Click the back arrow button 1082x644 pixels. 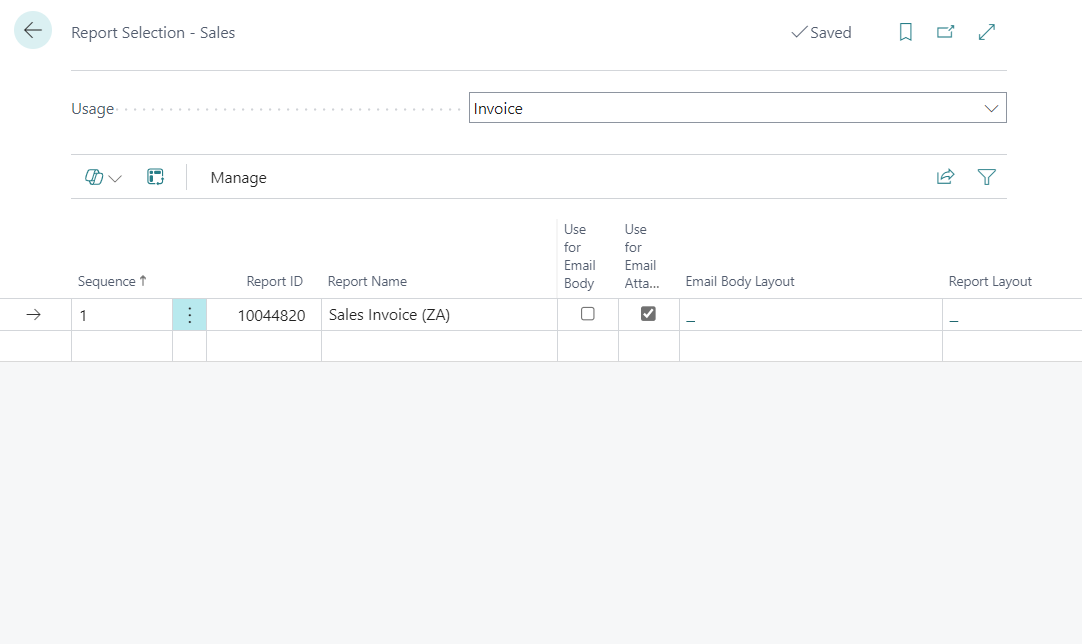coord(33,31)
